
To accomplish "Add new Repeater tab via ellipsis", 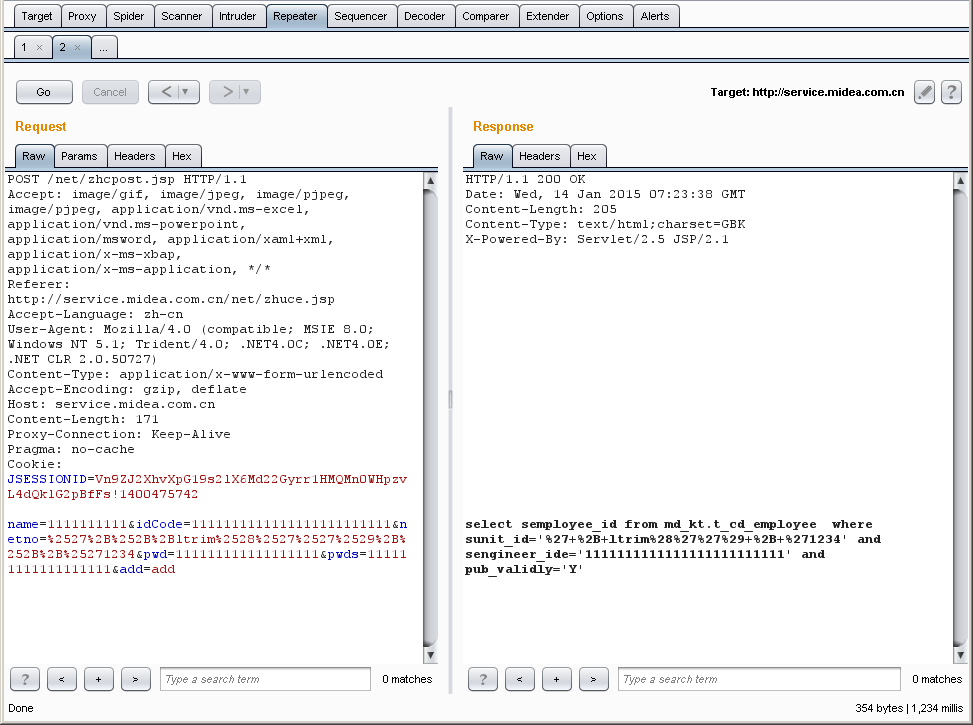I will click(x=104, y=47).
